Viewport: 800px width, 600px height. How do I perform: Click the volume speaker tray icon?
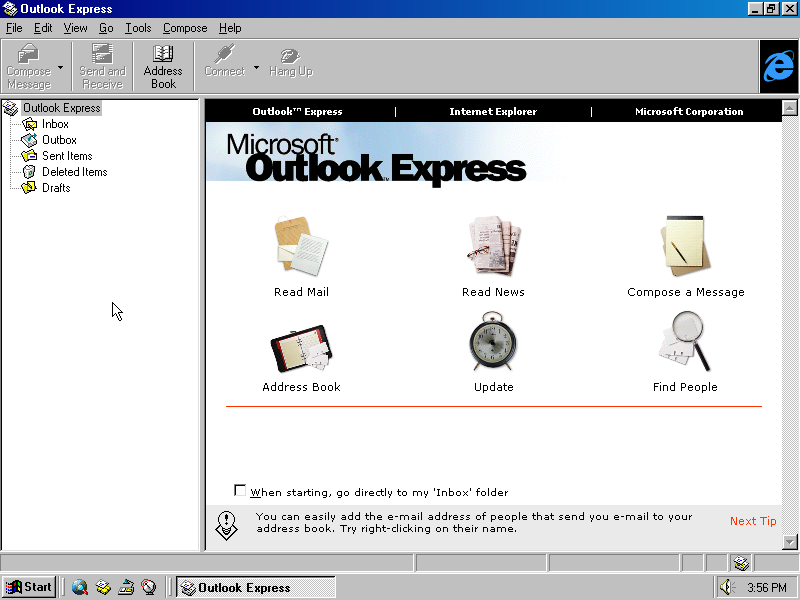[727, 587]
